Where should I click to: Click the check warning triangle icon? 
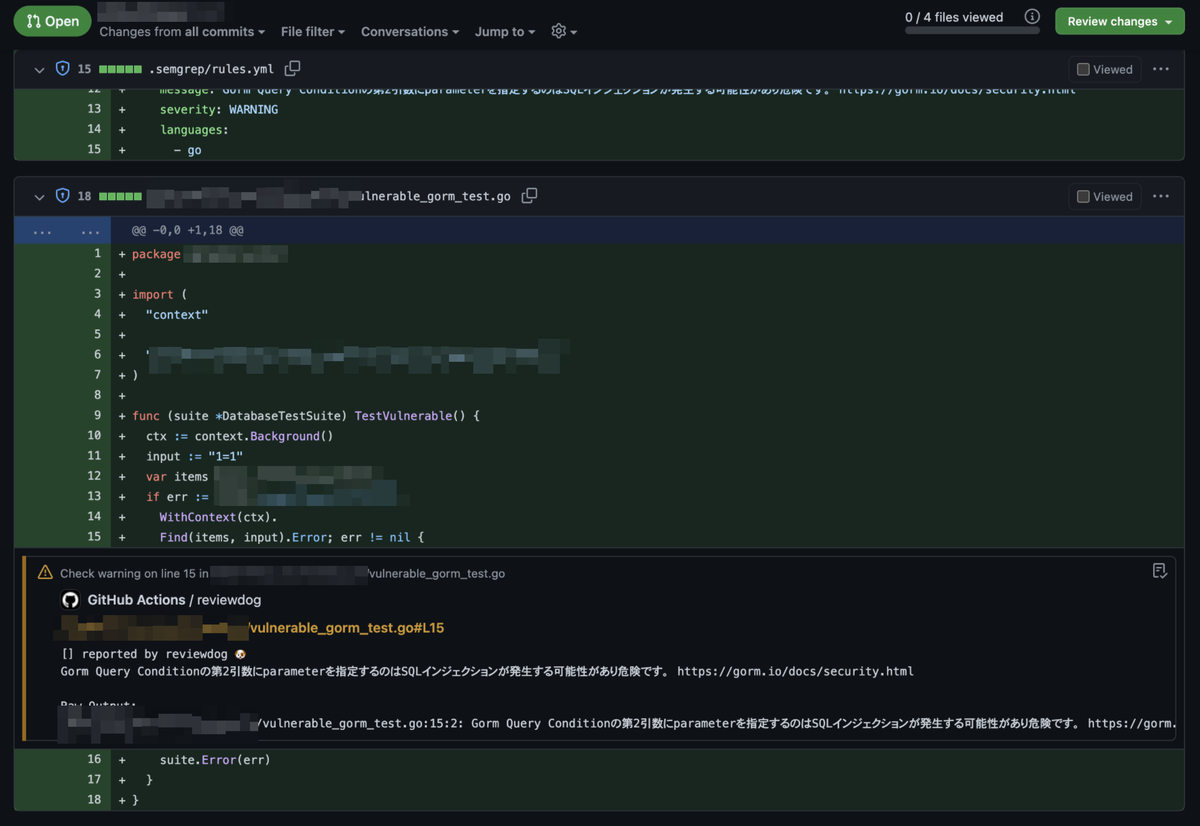45,573
